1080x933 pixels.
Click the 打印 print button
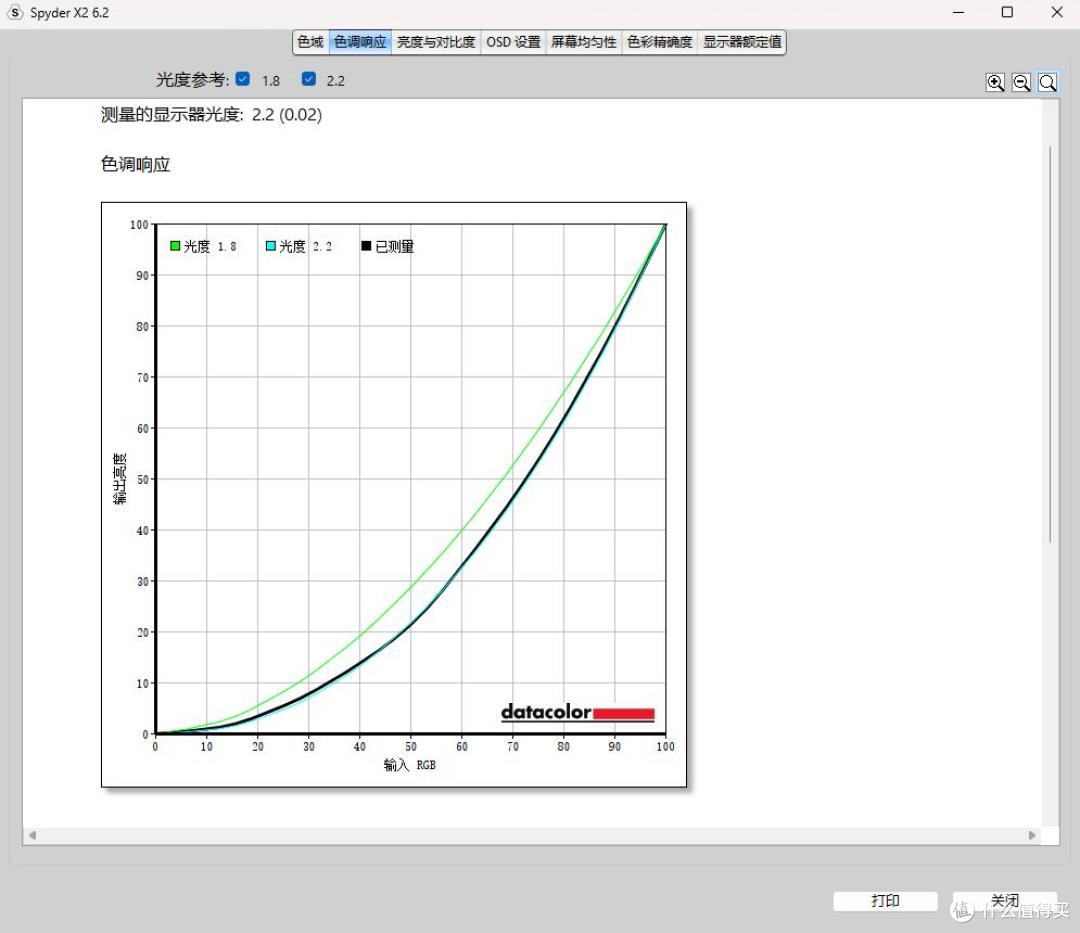tap(885, 901)
